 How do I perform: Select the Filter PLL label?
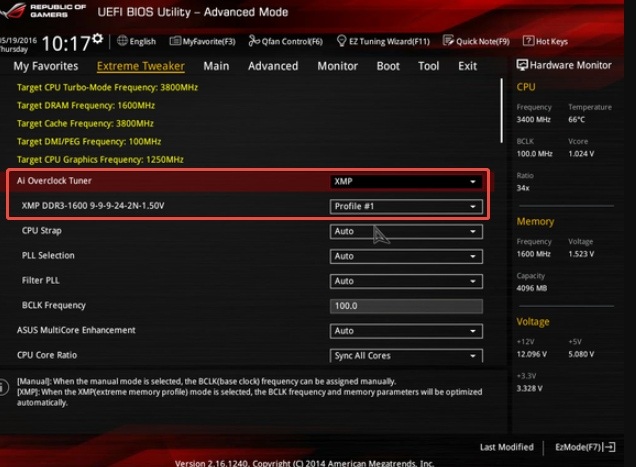[41, 280]
